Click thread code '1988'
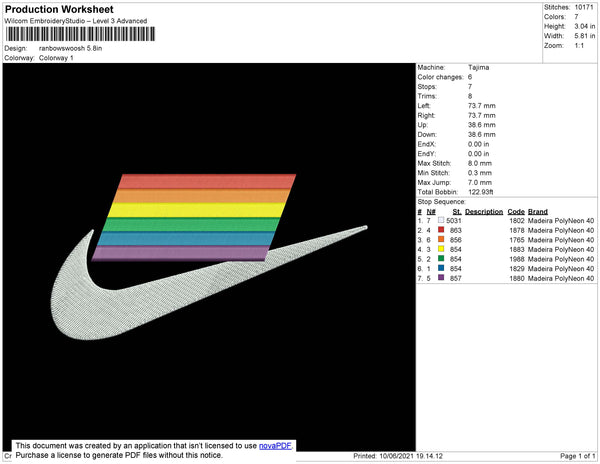The width and height of the screenshot is (600, 464). (x=517, y=259)
